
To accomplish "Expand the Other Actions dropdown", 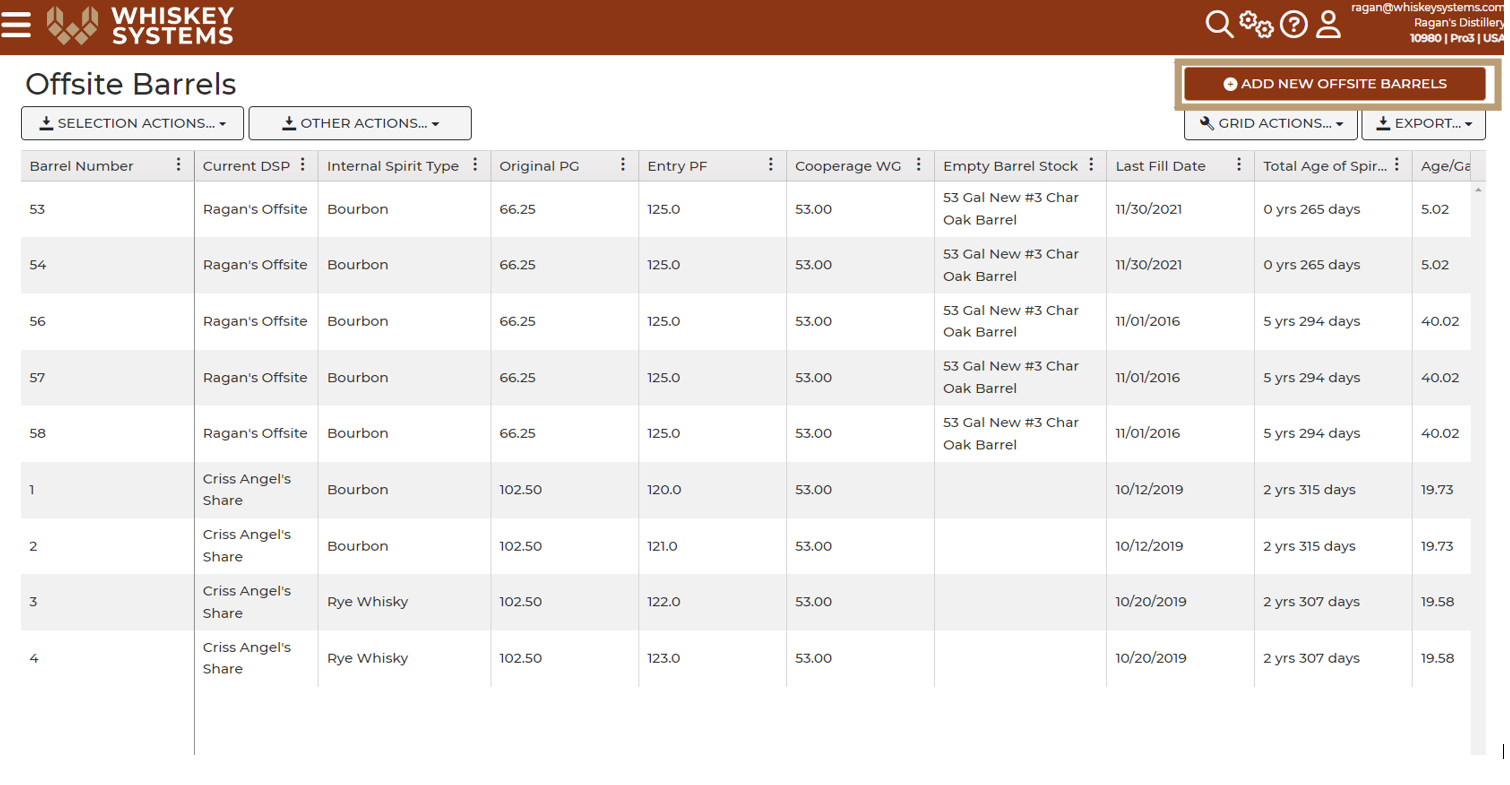I will tap(360, 123).
